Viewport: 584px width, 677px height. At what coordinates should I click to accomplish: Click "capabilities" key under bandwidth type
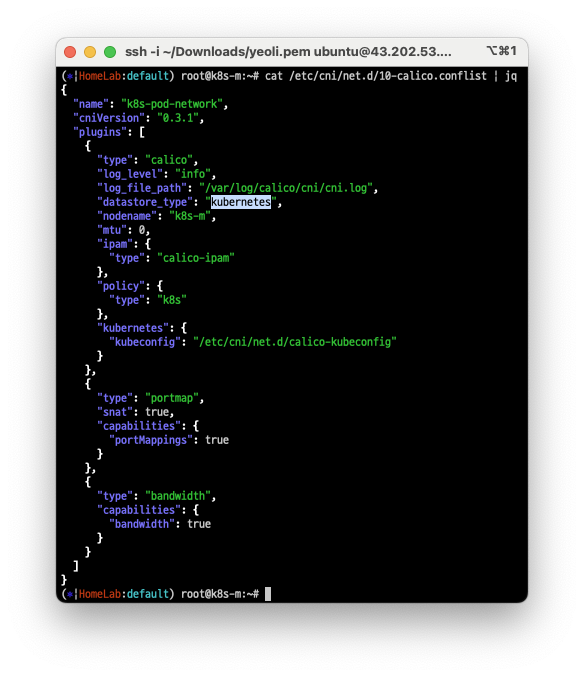click(139, 510)
